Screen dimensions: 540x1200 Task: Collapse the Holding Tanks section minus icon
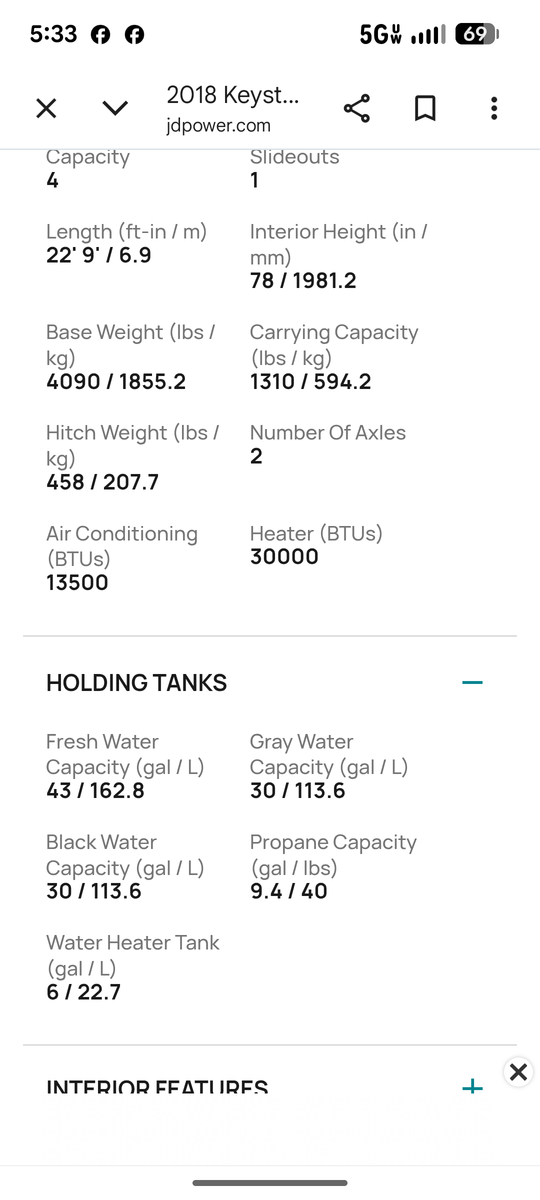click(x=472, y=683)
